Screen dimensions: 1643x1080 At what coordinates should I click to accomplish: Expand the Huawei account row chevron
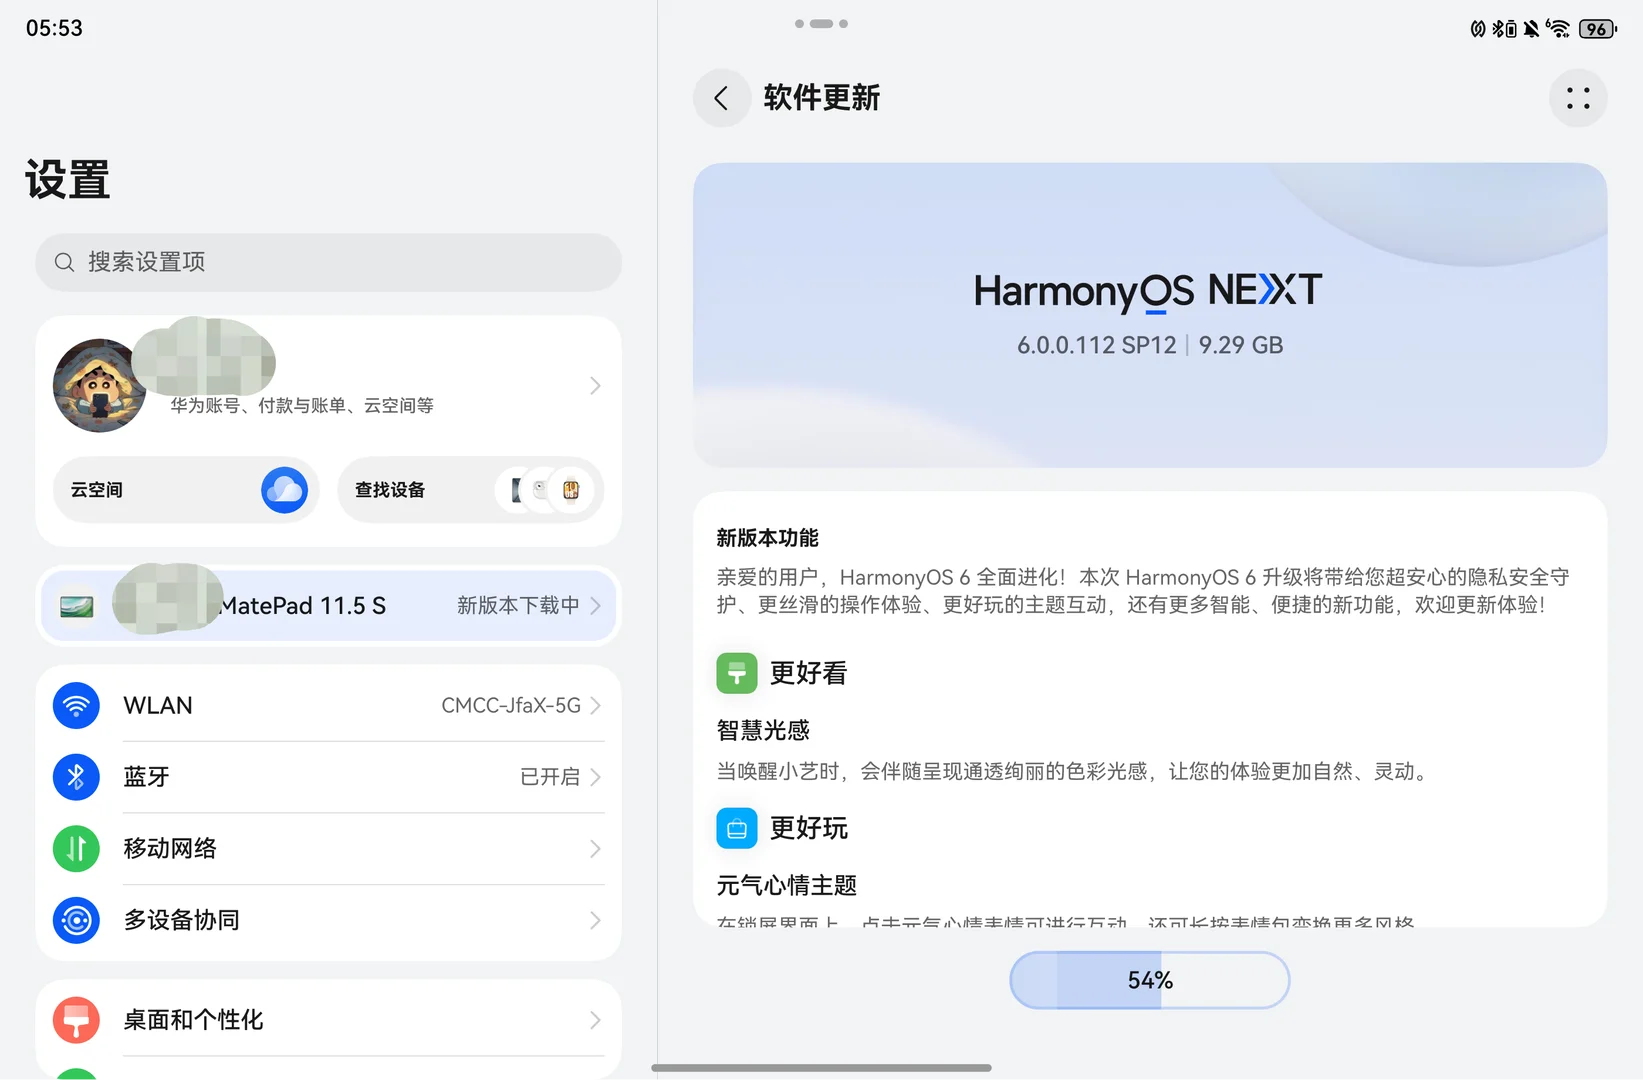coord(595,385)
